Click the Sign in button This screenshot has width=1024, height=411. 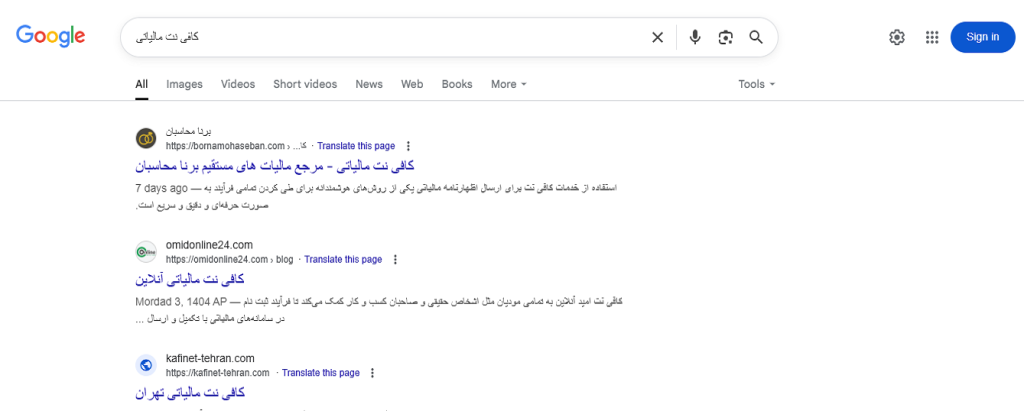click(983, 37)
